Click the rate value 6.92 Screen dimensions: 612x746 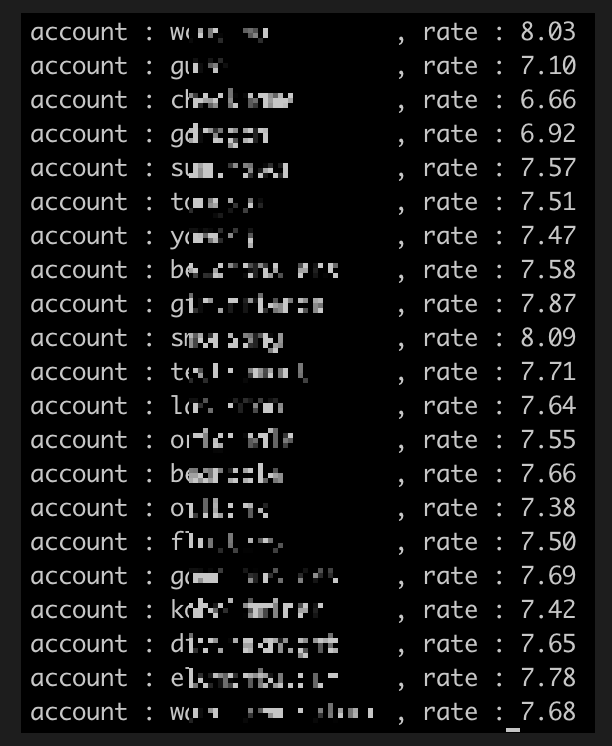pos(548,134)
